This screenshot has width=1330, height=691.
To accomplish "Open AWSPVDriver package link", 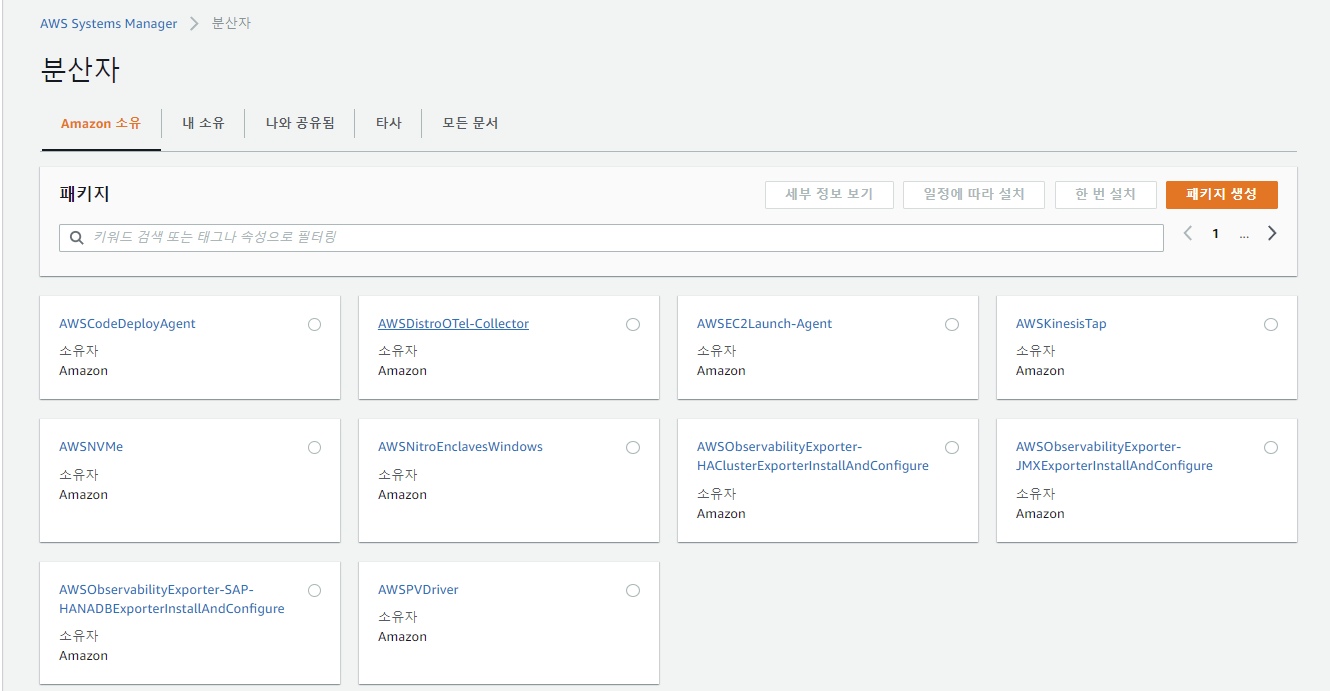I will coord(418,590).
